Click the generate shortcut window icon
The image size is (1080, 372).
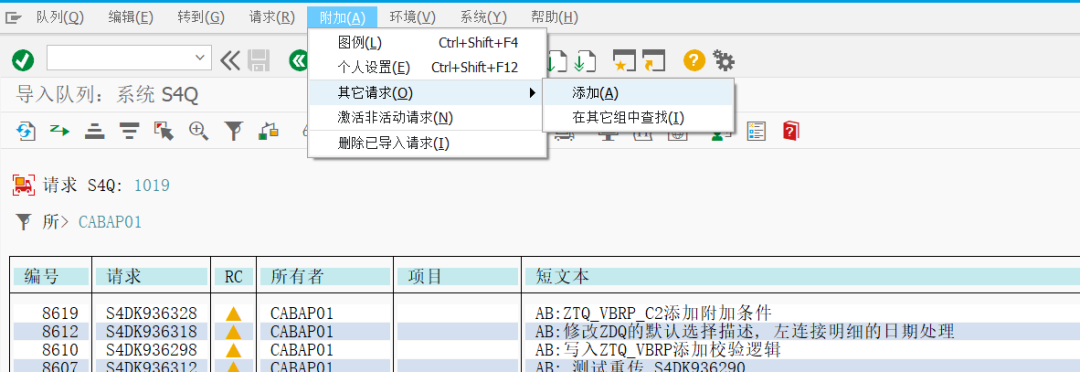[654, 61]
